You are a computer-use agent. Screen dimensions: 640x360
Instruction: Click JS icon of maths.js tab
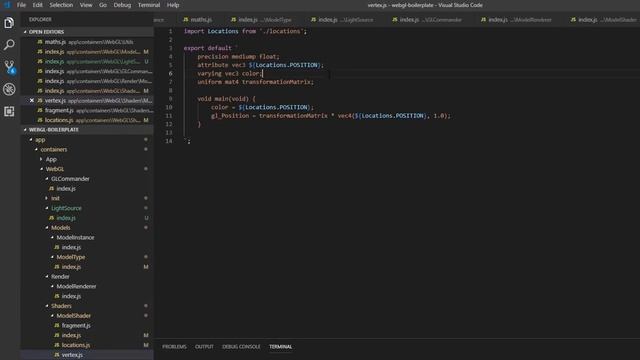click(x=186, y=20)
